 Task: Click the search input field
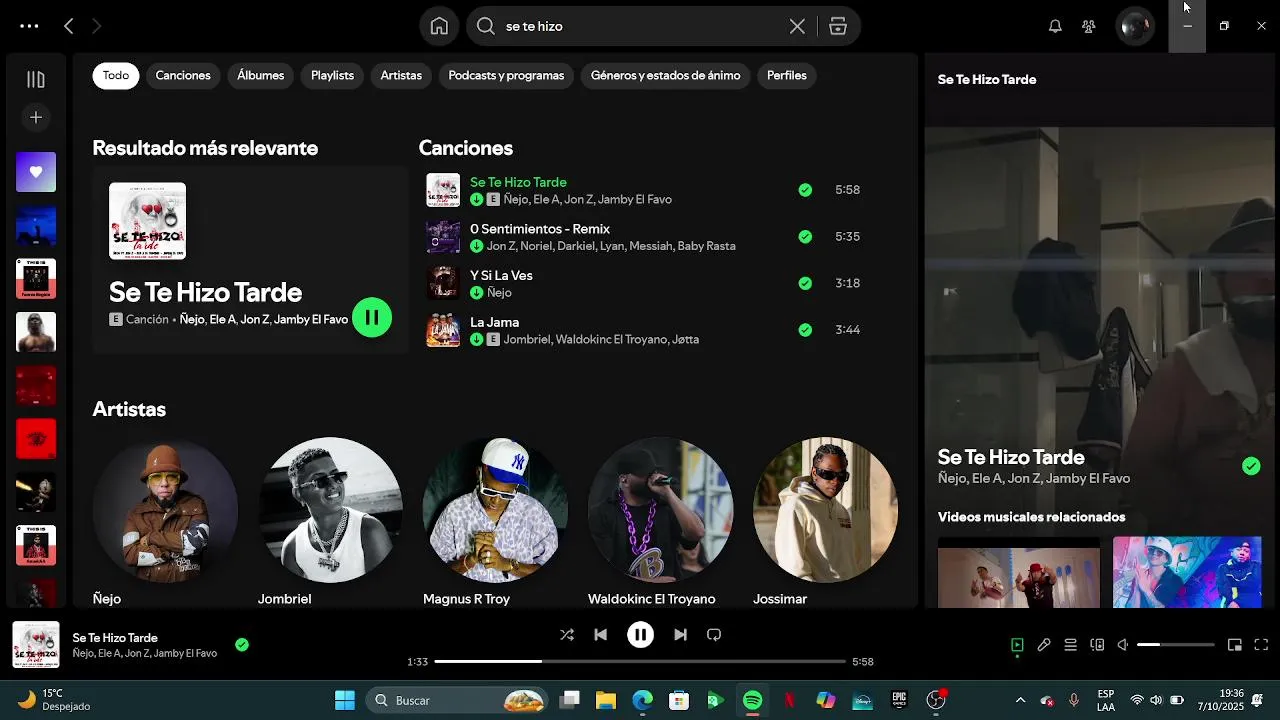click(640, 27)
